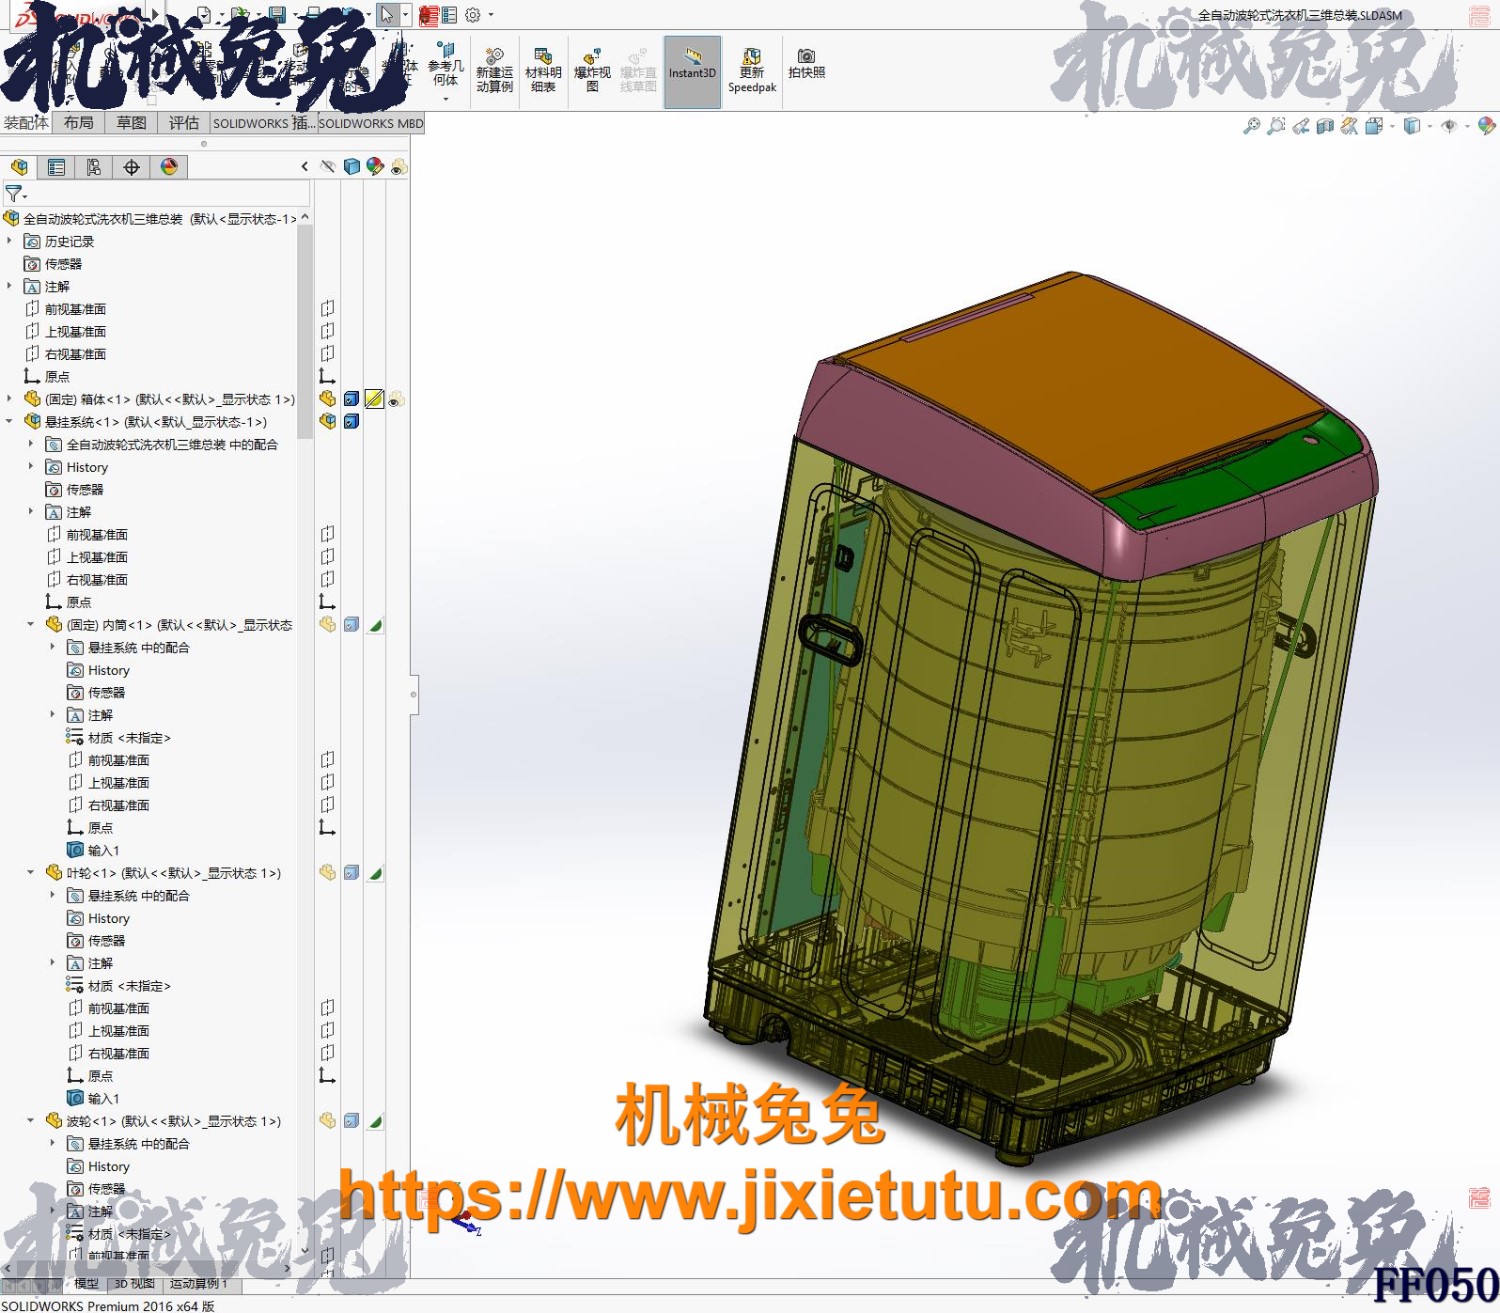Toggle display mode icon for 悬挂系统<1> row
Image resolution: width=1500 pixels, height=1313 pixels.
pos(351,422)
